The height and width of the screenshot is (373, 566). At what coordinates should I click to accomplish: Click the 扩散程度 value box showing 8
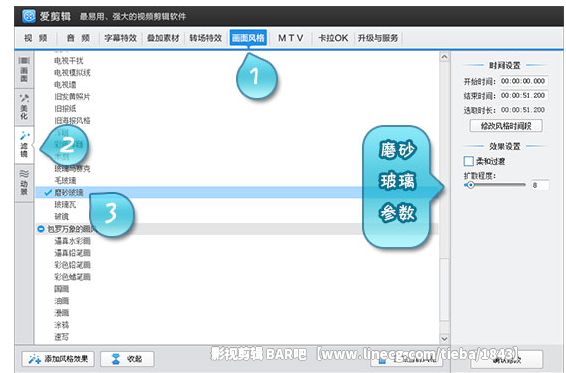[x=540, y=185]
